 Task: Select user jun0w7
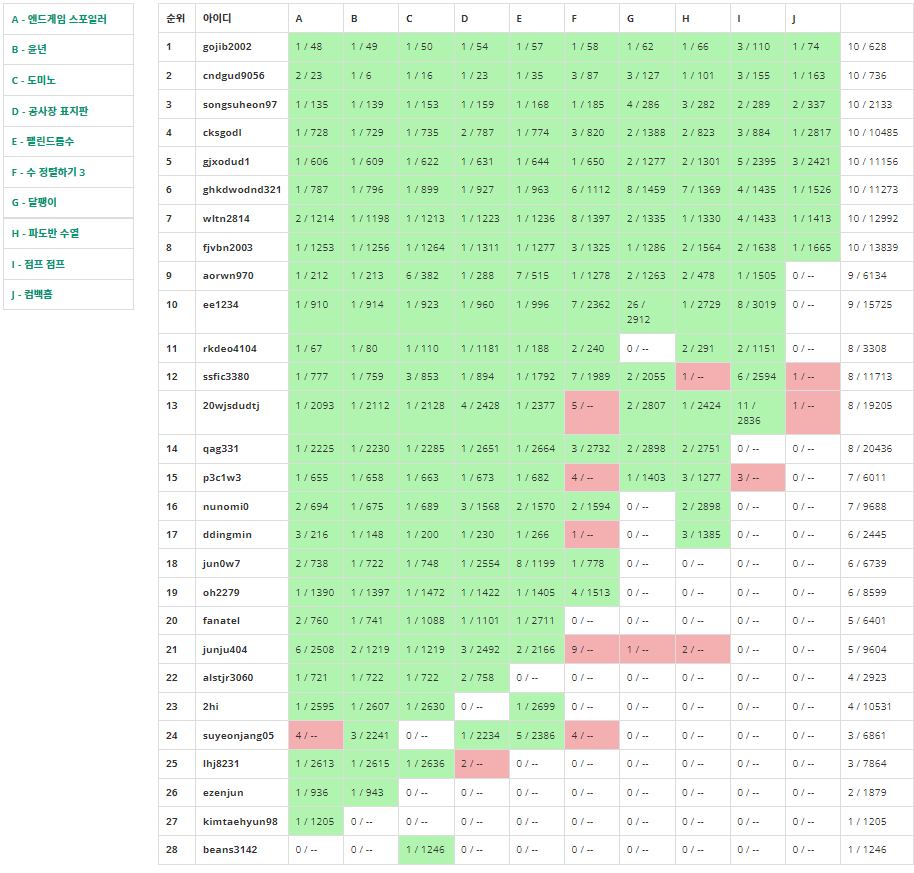(x=221, y=564)
